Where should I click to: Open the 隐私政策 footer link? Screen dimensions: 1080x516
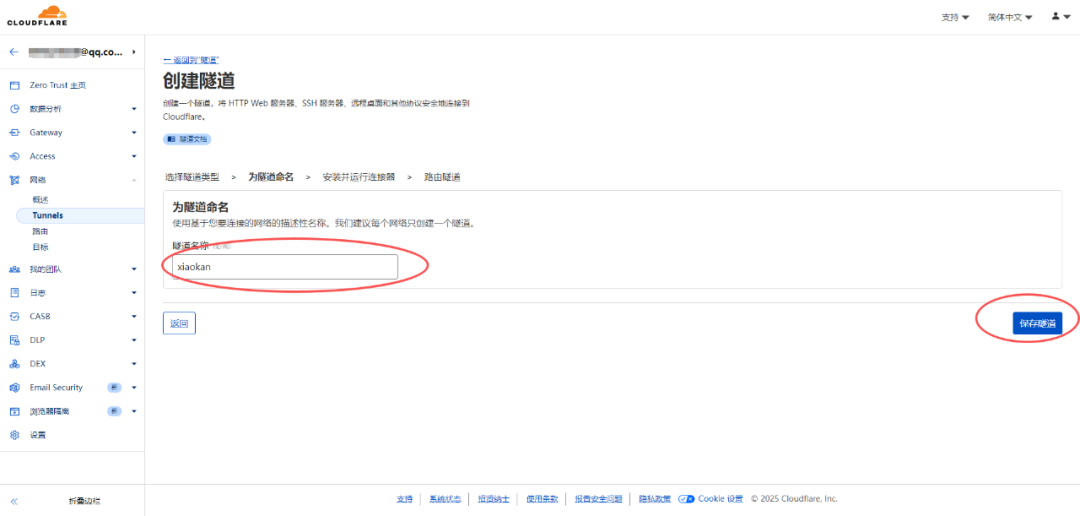[654, 499]
